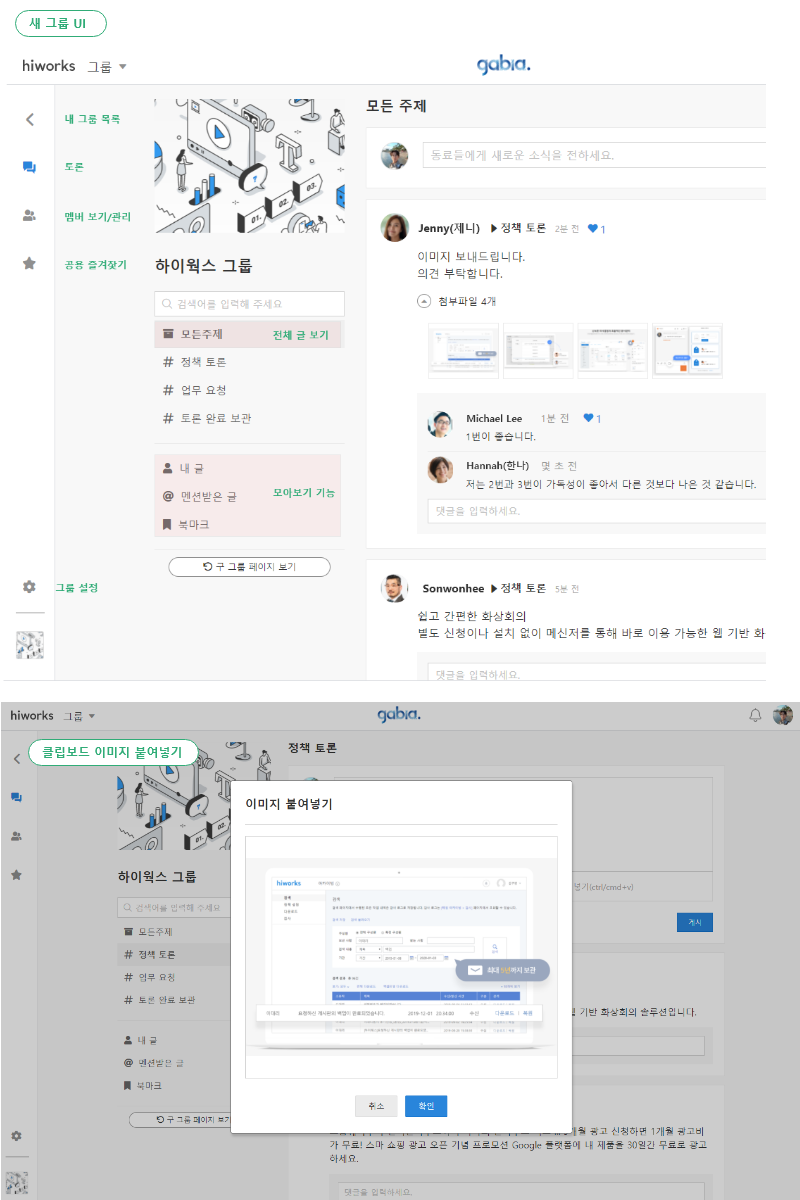Click the back chevron in left sidebar
Viewport: 800px width, 1200px height.
click(29, 119)
